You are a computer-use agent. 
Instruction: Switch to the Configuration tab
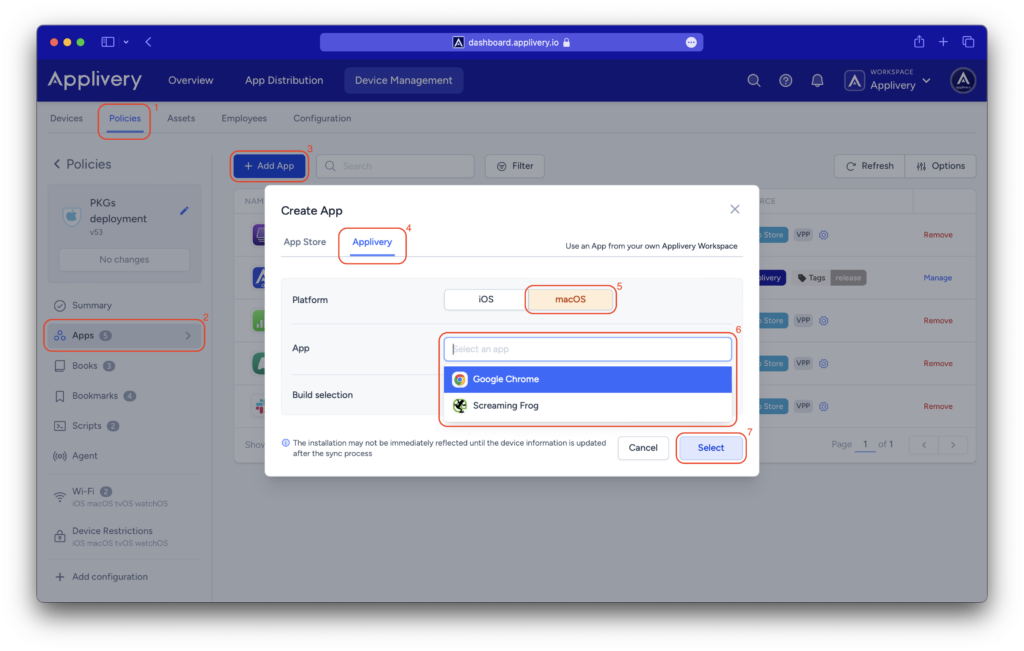322,118
